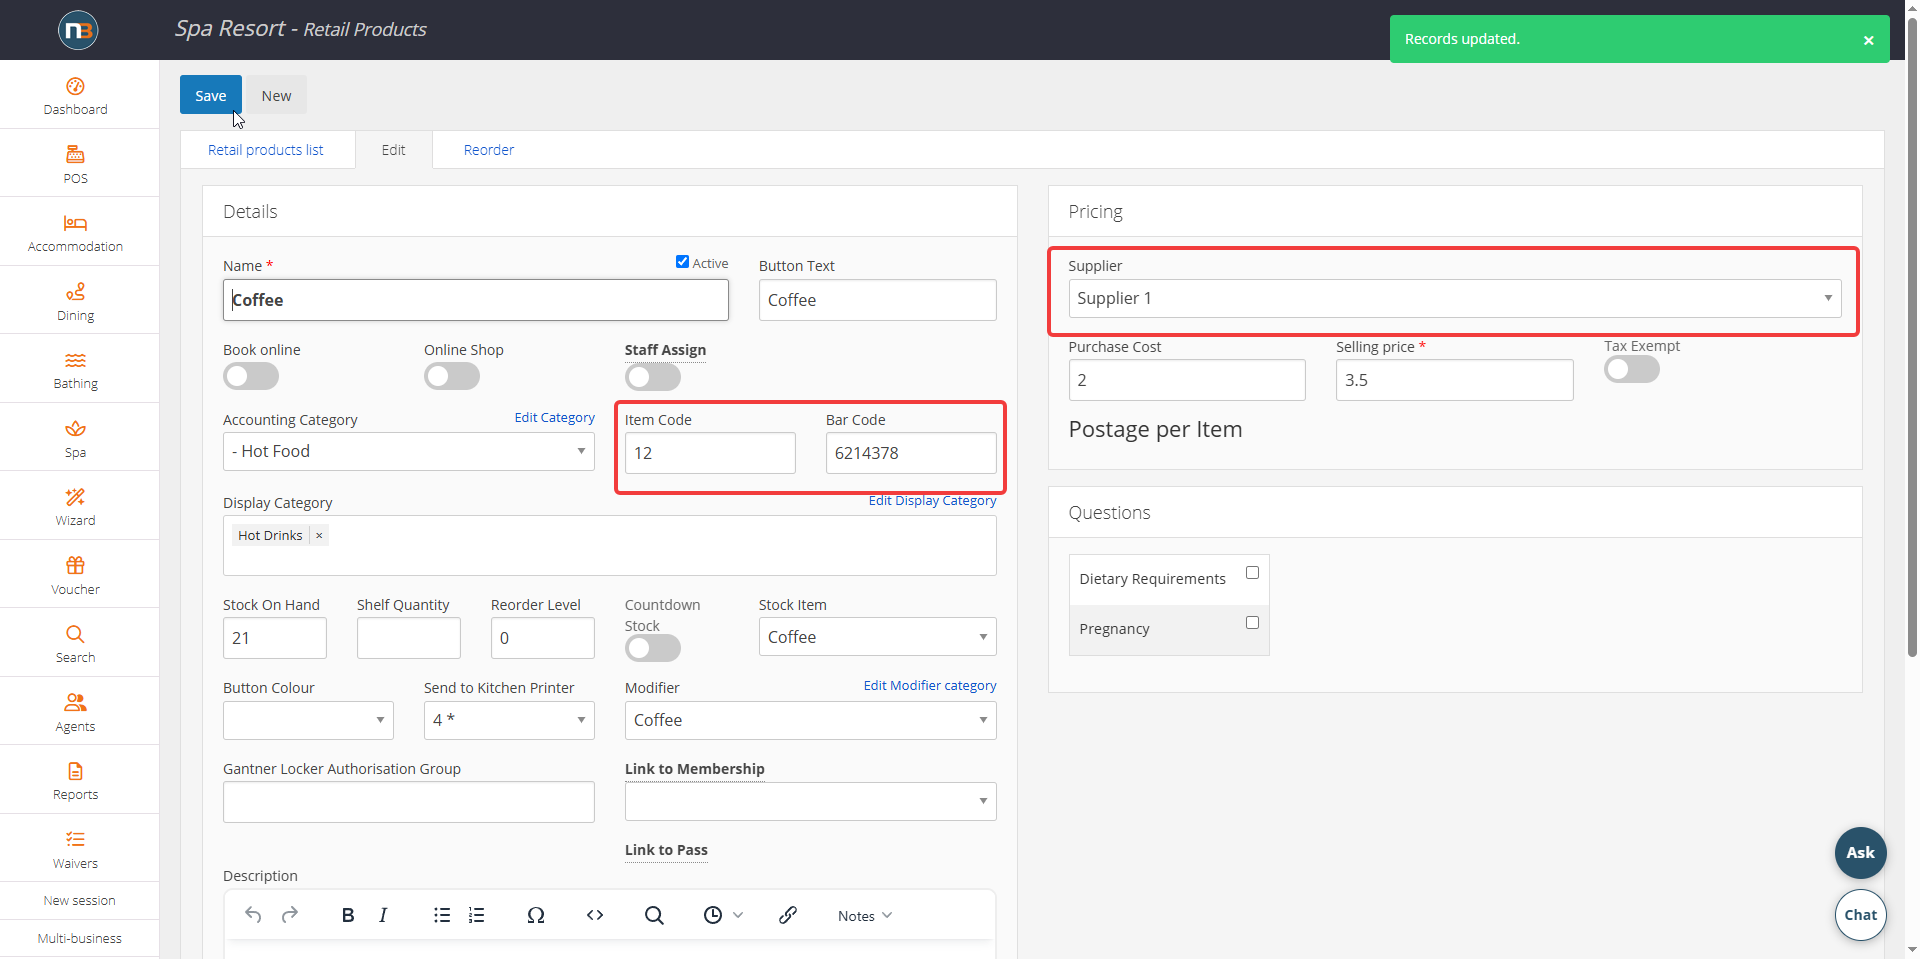
Task: Open the Chat button
Action: click(1860, 915)
